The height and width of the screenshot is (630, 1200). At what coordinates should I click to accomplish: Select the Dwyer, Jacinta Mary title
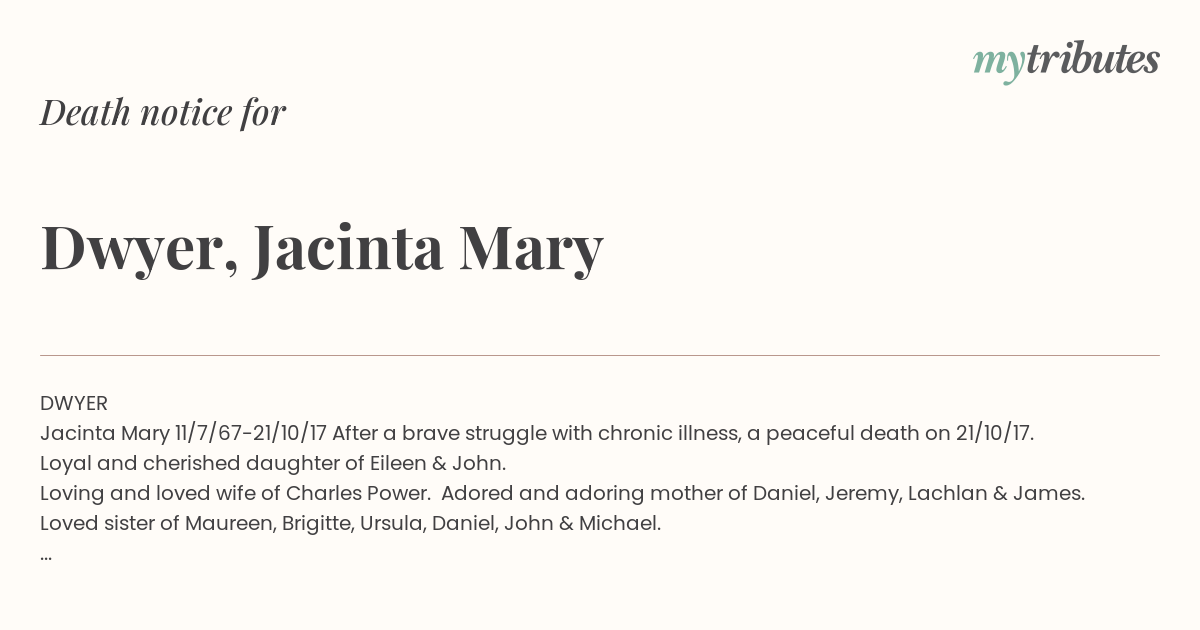coord(322,249)
